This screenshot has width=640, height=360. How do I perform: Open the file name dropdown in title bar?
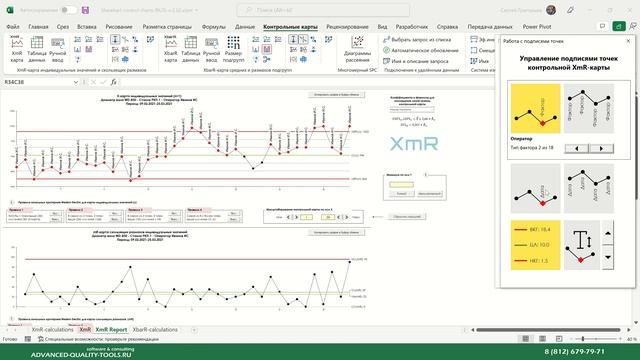coord(196,10)
